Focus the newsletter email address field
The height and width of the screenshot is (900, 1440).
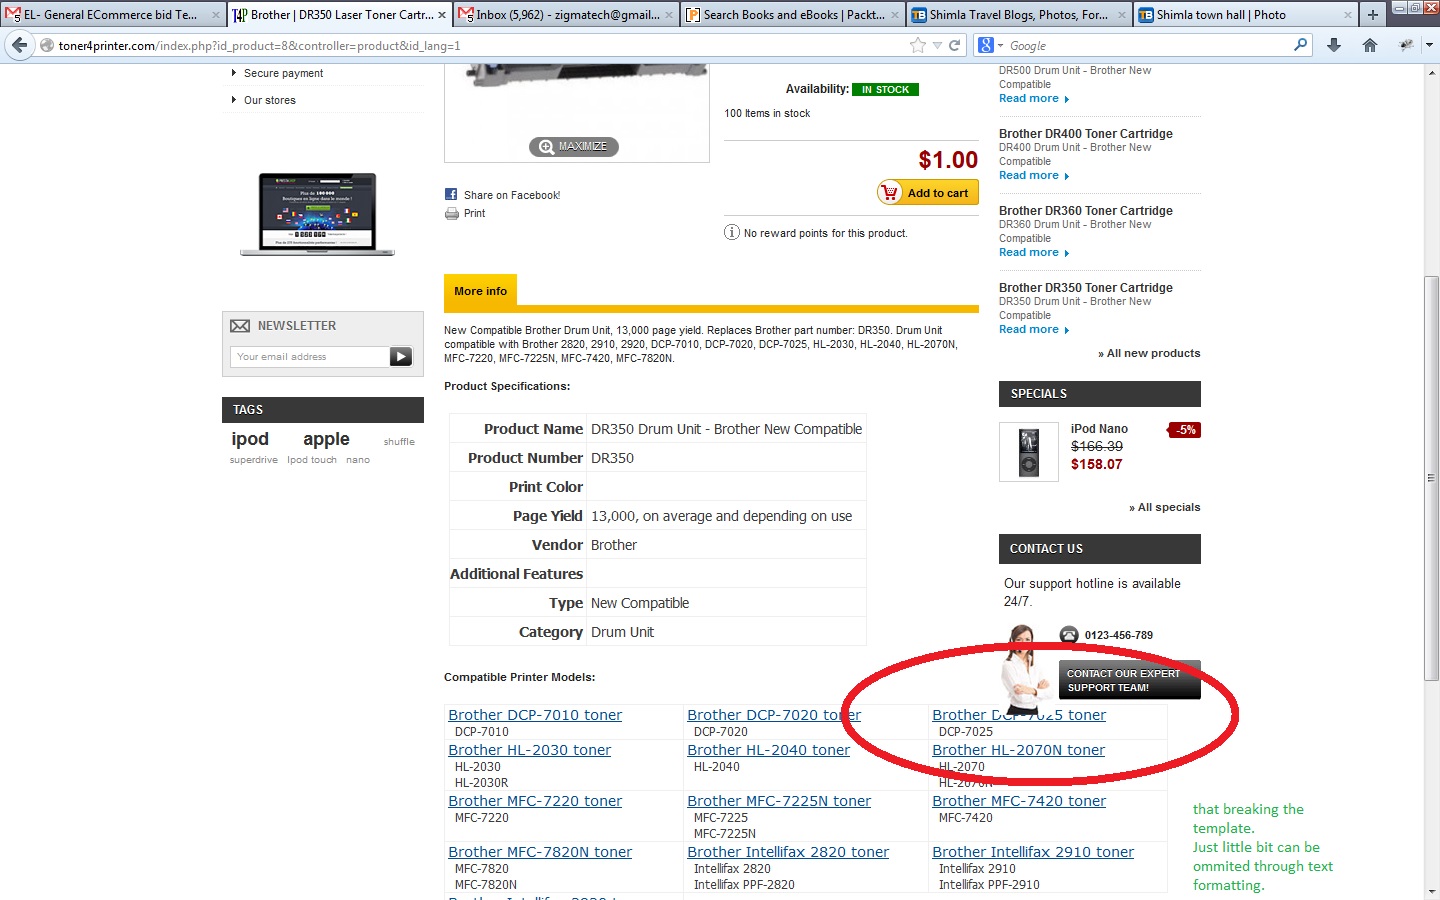(310, 356)
